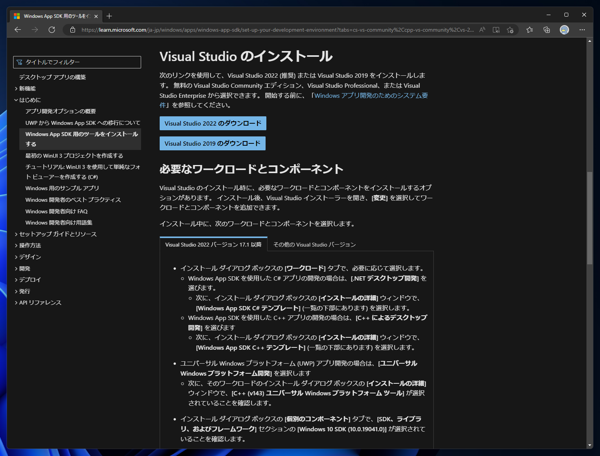This screenshot has width=600, height=456.
Task: Open the WinUI 3 フォト ビューアー tutorial item
Action: [x=83, y=172]
